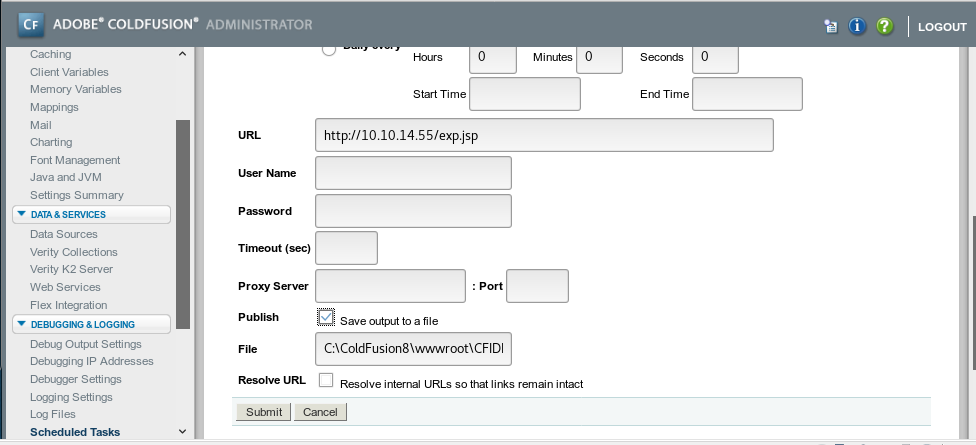The width and height of the screenshot is (976, 445).
Task: Uncheck Save output to a file
Action: click(326, 318)
